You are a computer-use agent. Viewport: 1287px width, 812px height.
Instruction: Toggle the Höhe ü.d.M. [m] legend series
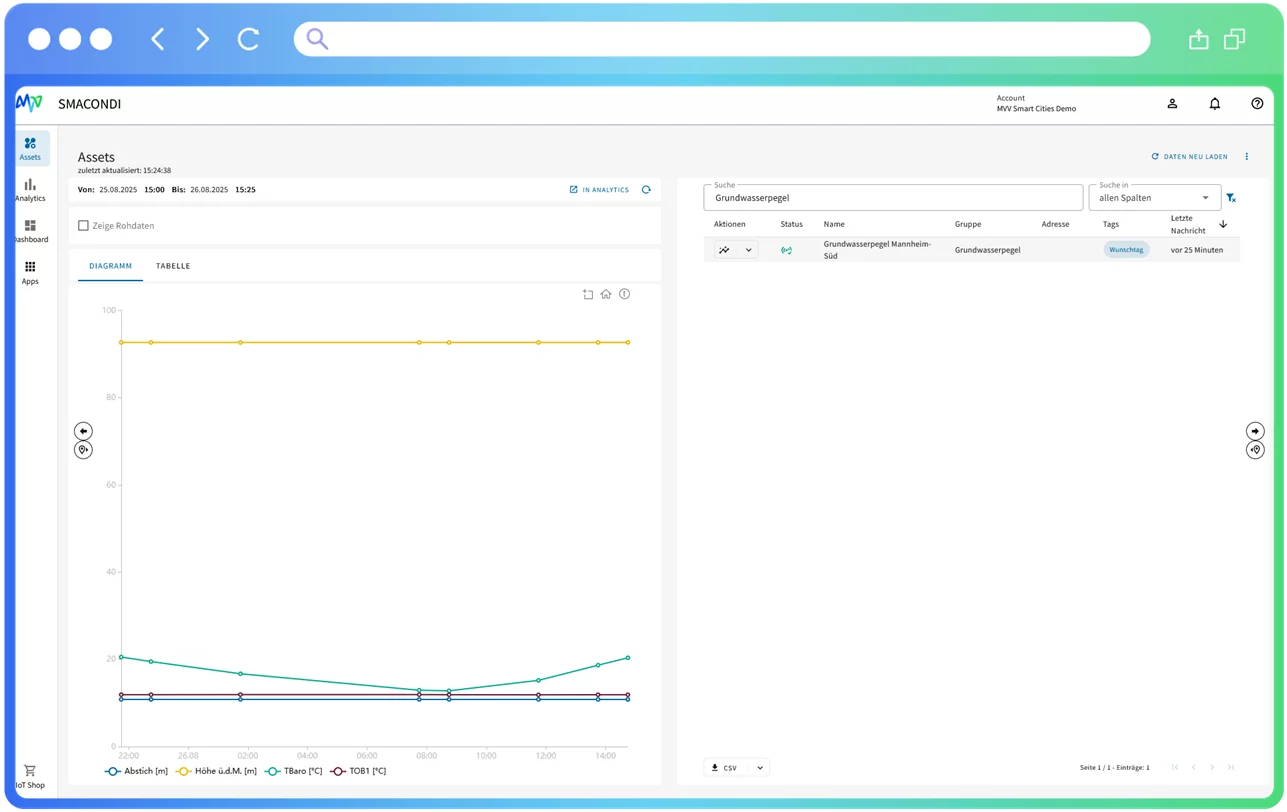(x=216, y=772)
